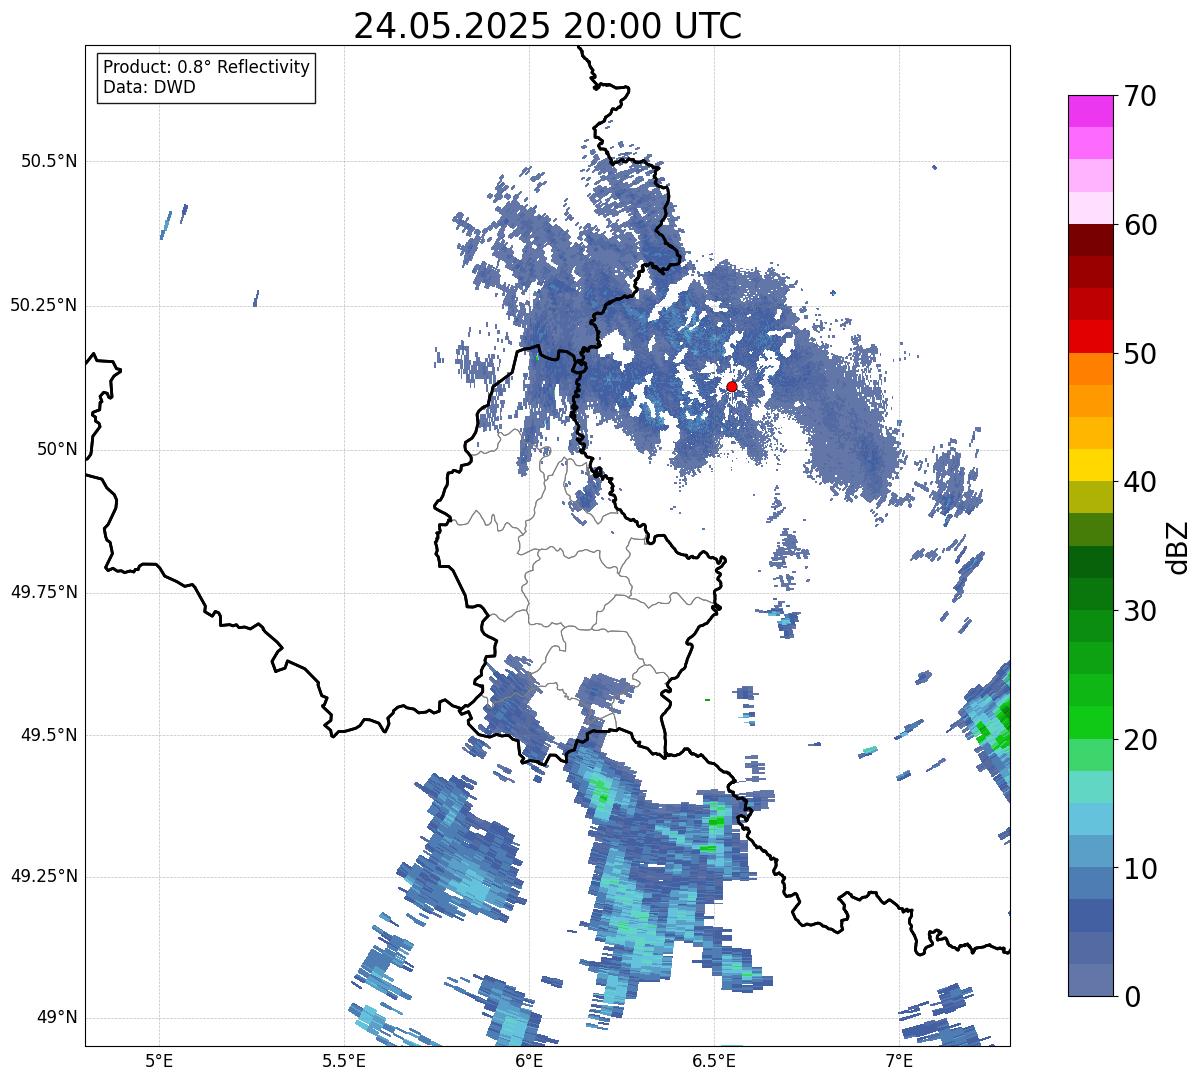1202x1081 pixels.
Task: Click the colorbar tick label 10
Action: pos(1140,868)
